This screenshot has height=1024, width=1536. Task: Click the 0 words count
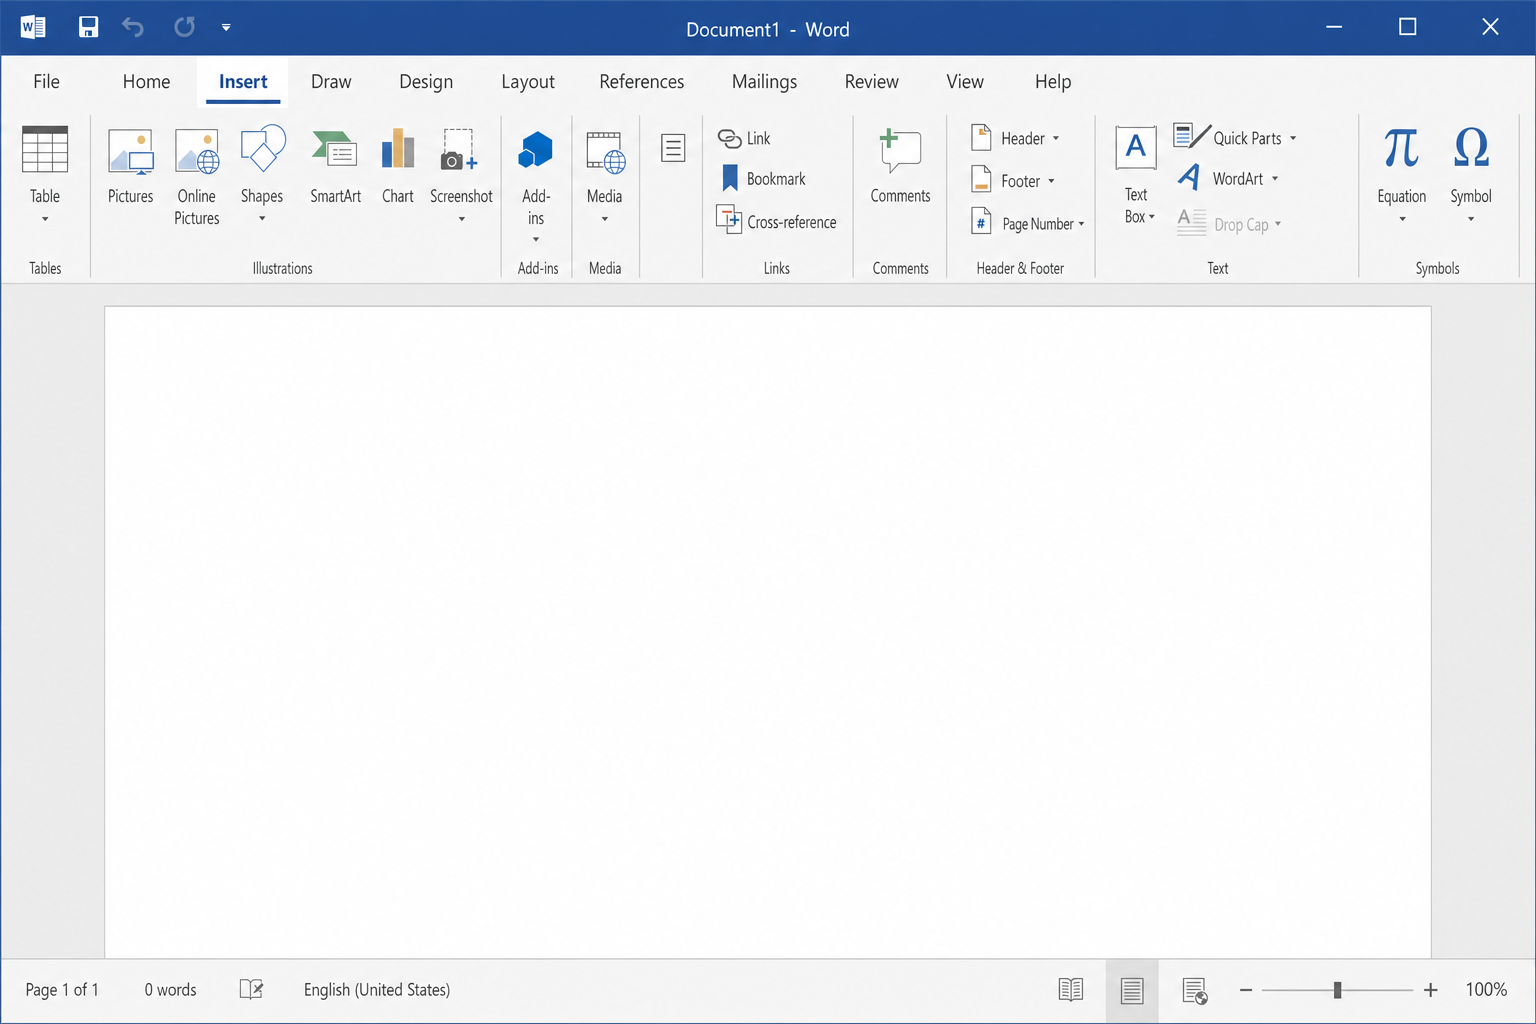point(170,990)
